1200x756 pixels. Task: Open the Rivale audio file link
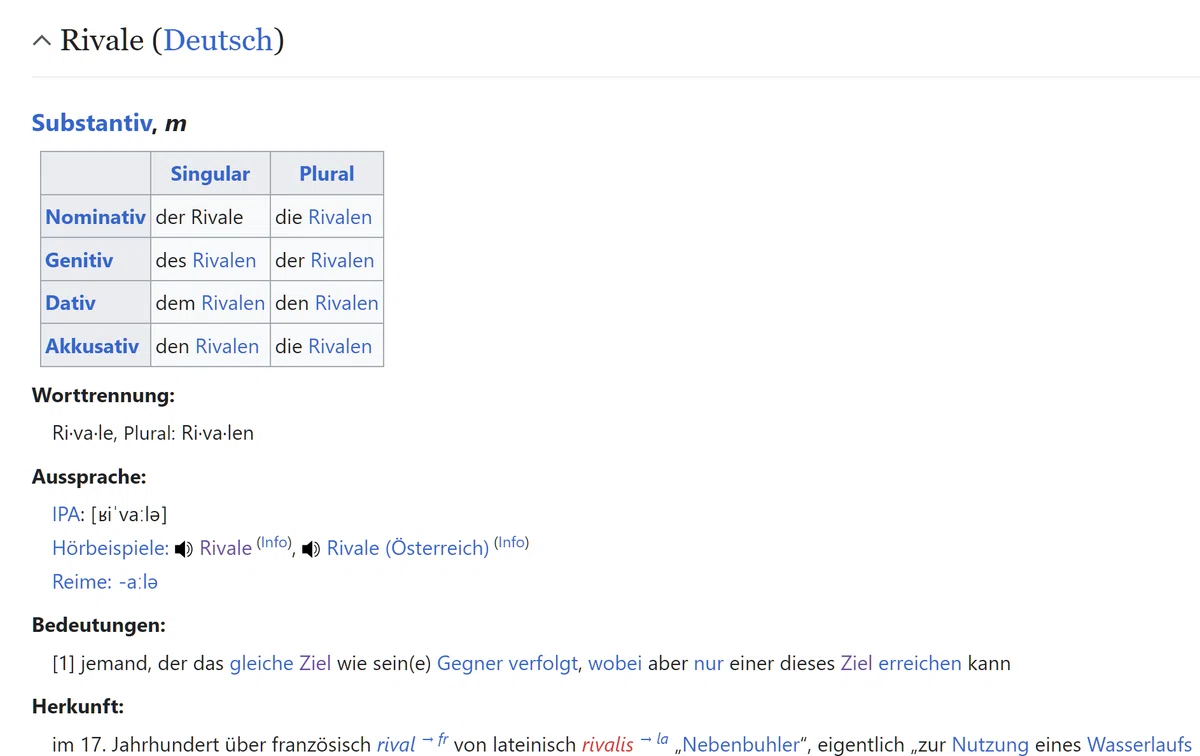click(x=226, y=548)
